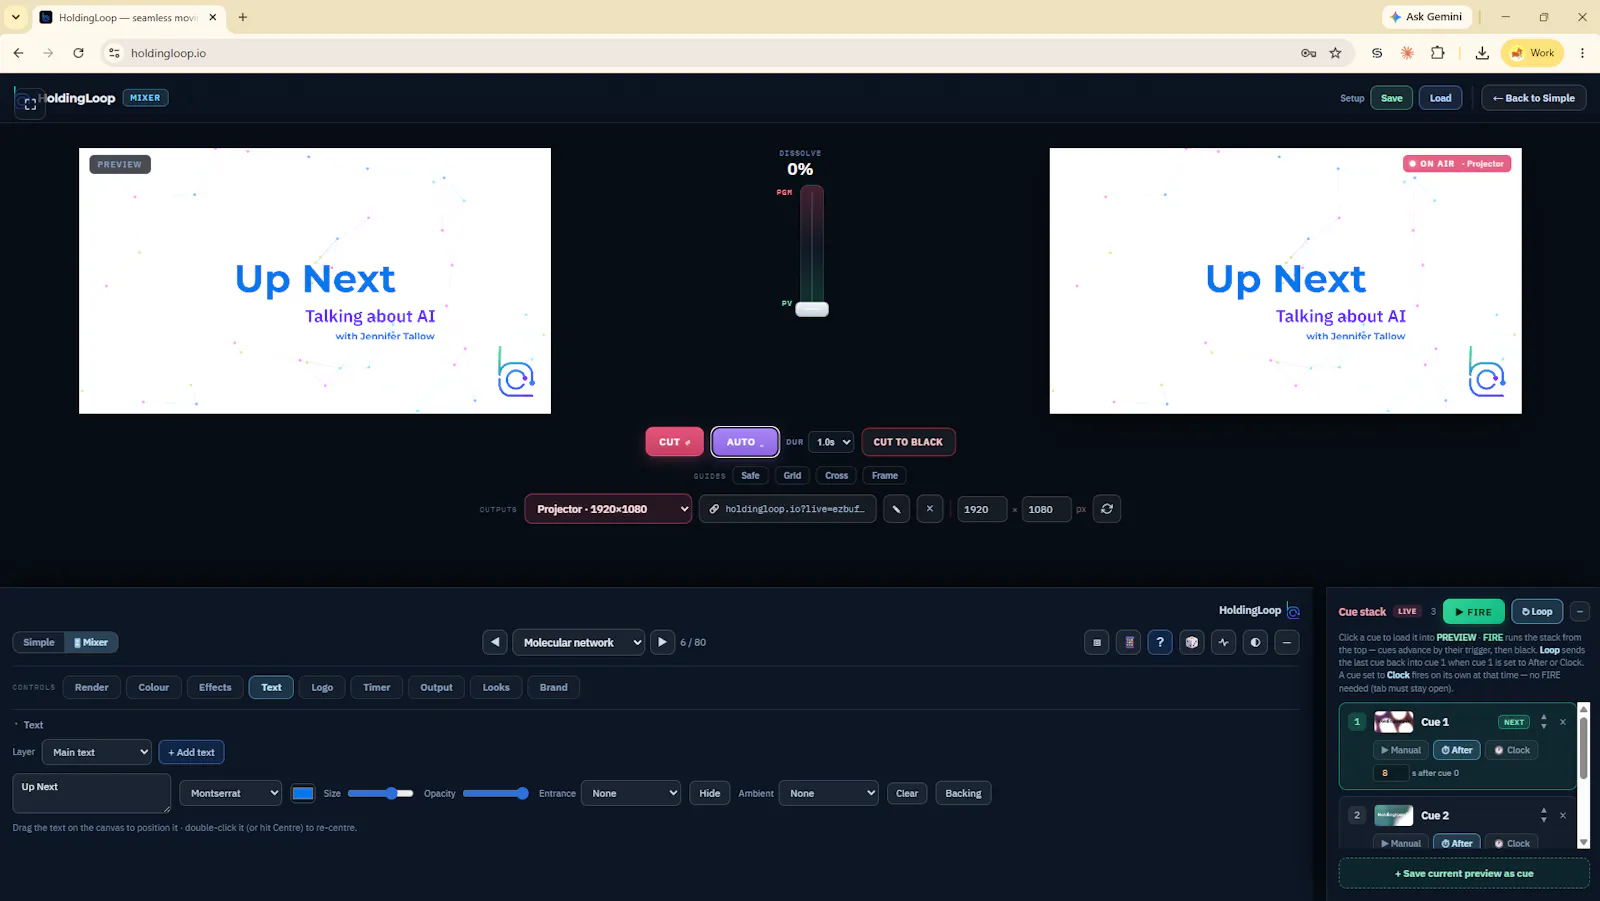1600x901 pixels.
Task: Toggle the Safe guide
Action: 750,475
